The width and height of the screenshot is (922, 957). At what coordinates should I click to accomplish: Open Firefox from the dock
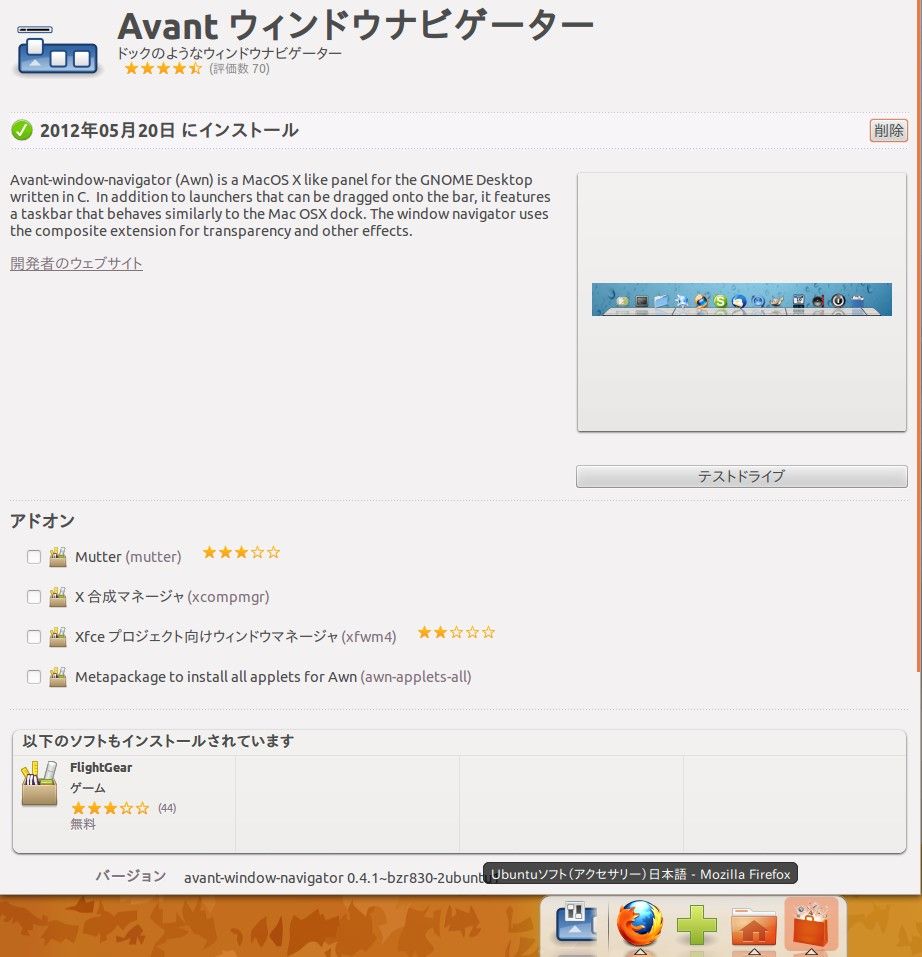[639, 923]
